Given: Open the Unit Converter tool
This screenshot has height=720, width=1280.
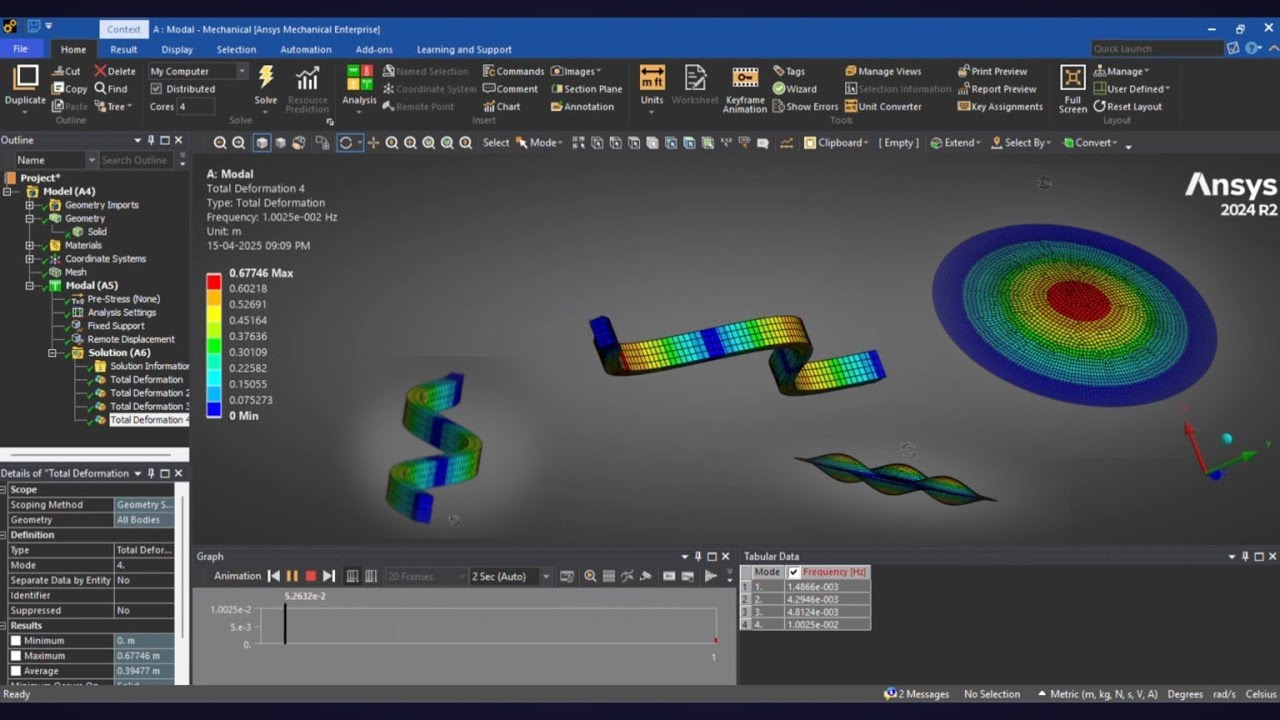Looking at the screenshot, I should [x=883, y=107].
